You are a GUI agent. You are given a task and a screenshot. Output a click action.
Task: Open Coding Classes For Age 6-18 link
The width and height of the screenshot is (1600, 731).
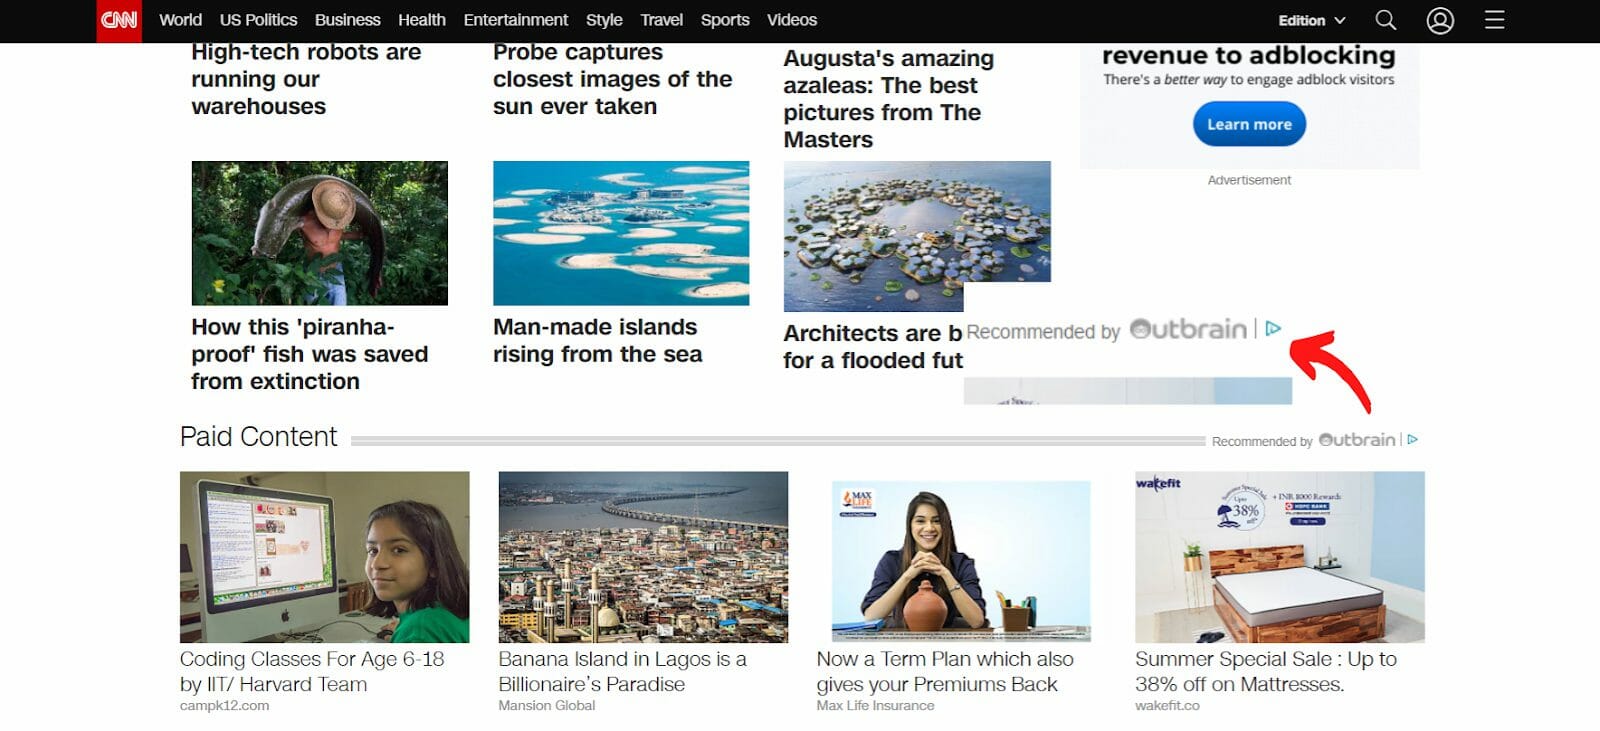(312, 672)
